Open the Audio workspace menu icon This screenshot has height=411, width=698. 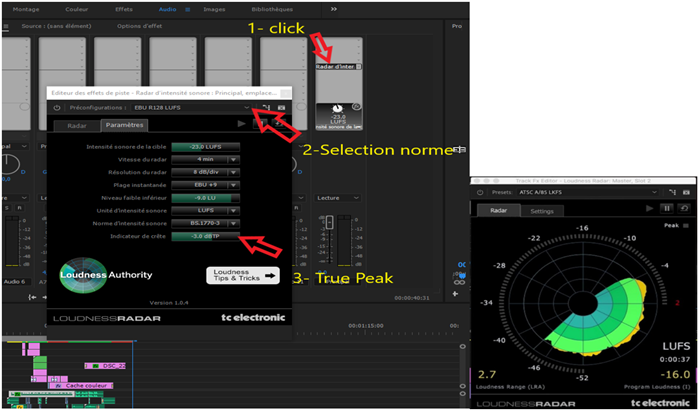click(x=187, y=9)
